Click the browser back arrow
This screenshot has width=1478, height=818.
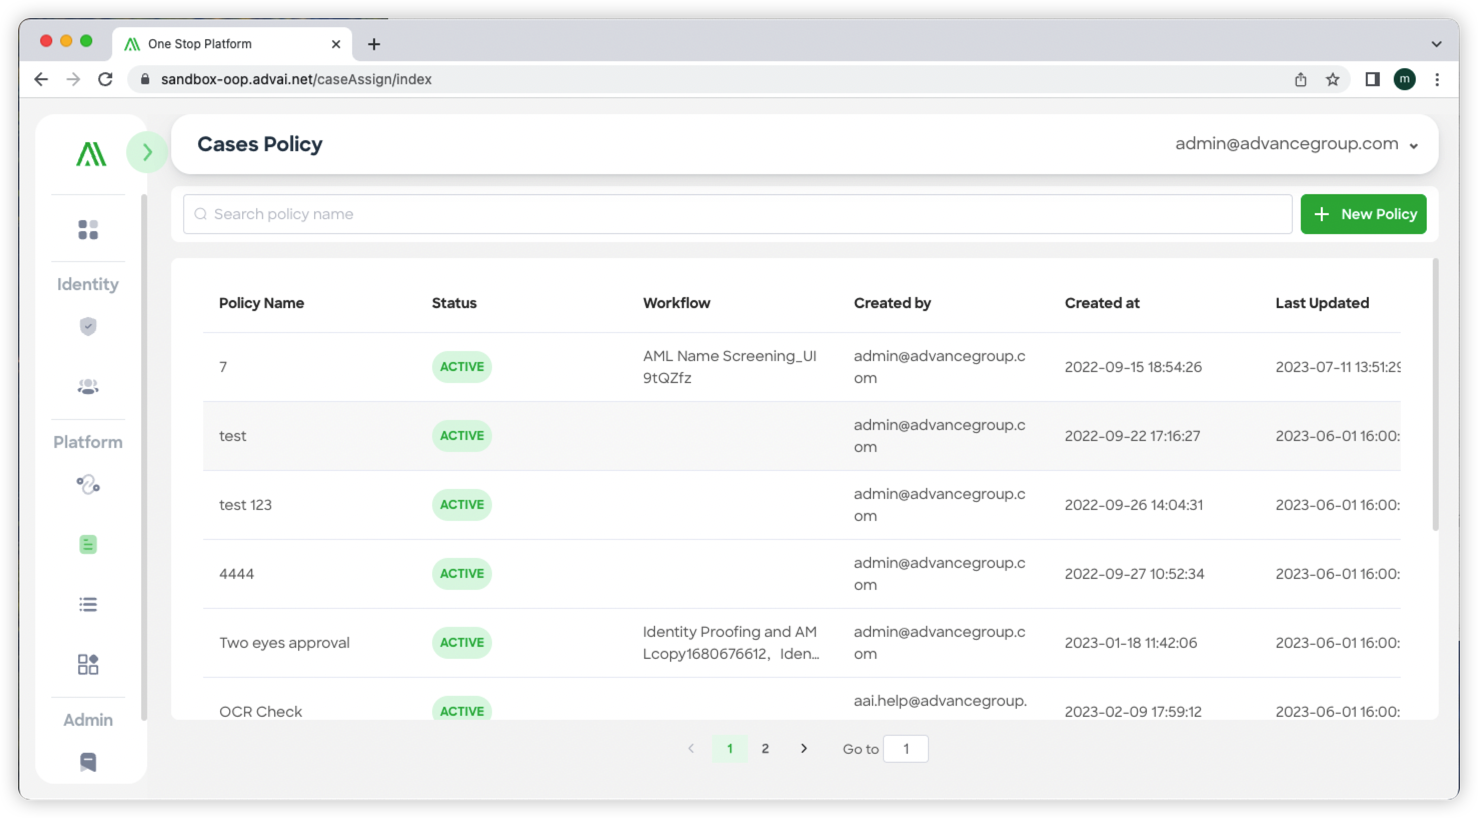tap(41, 79)
